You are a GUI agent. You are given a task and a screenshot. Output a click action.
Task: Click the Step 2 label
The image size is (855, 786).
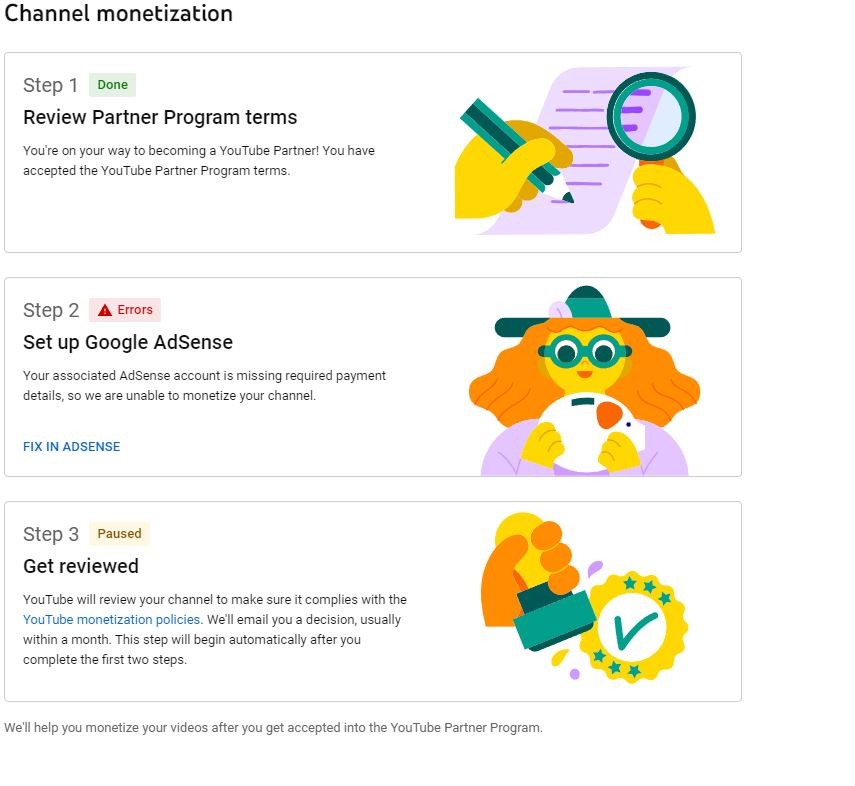pos(50,311)
